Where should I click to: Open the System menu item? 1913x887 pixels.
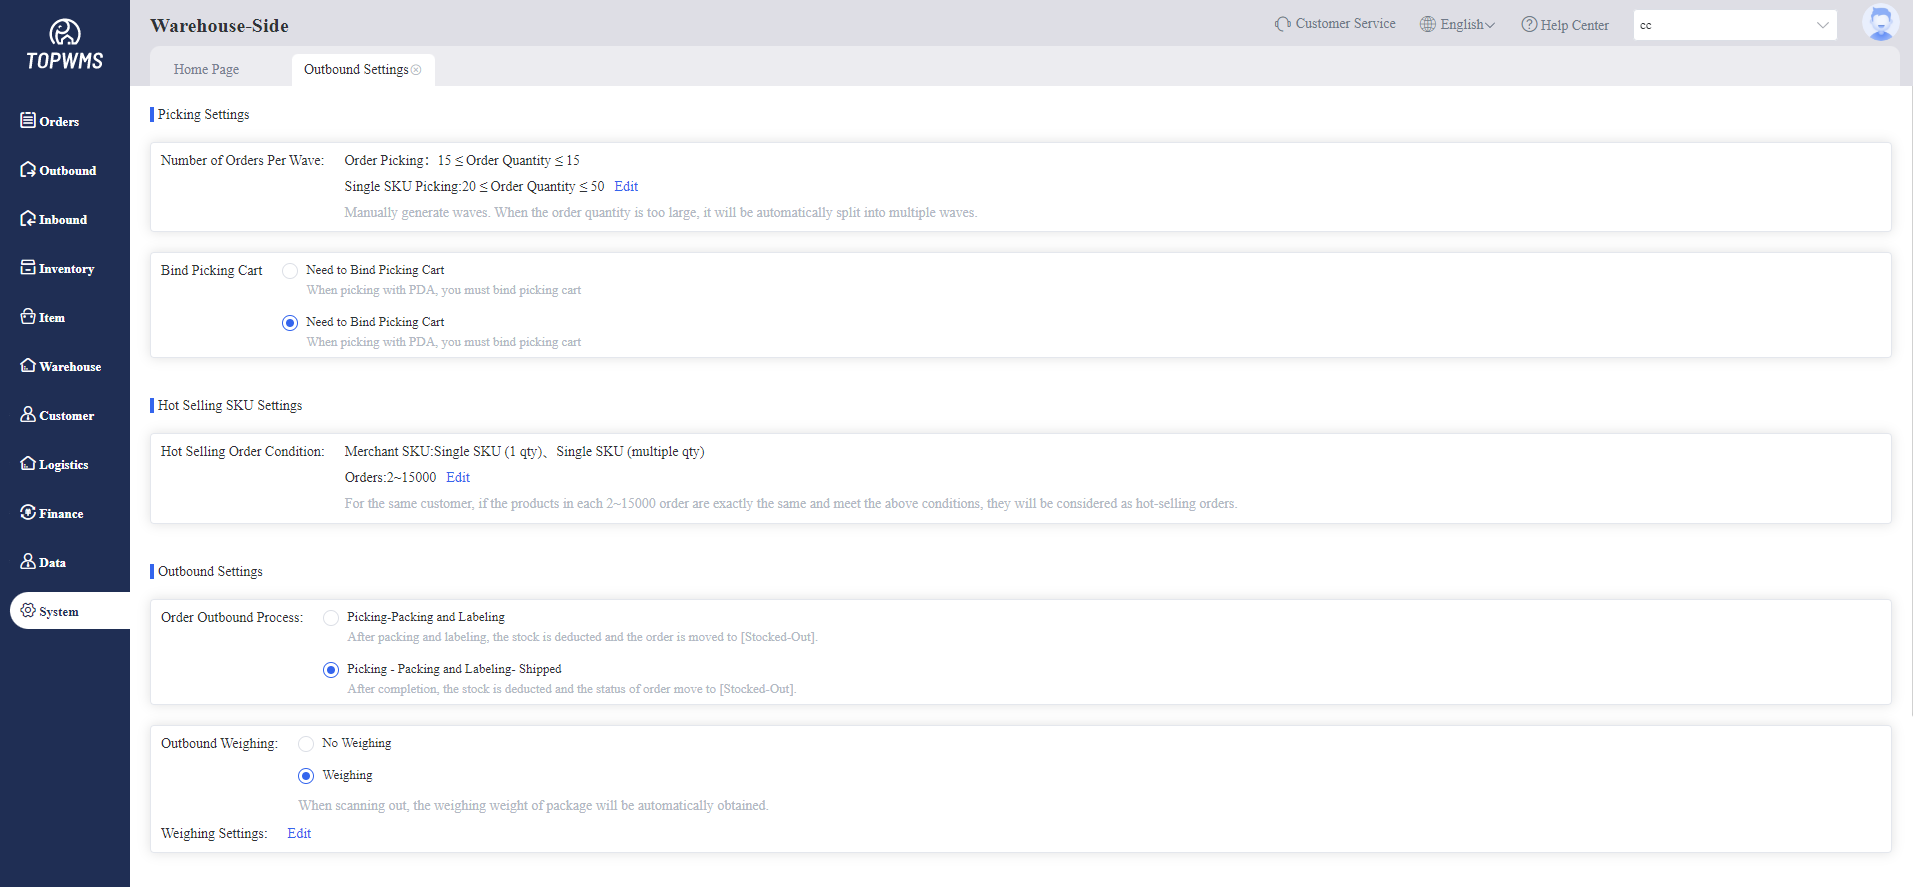[58, 611]
